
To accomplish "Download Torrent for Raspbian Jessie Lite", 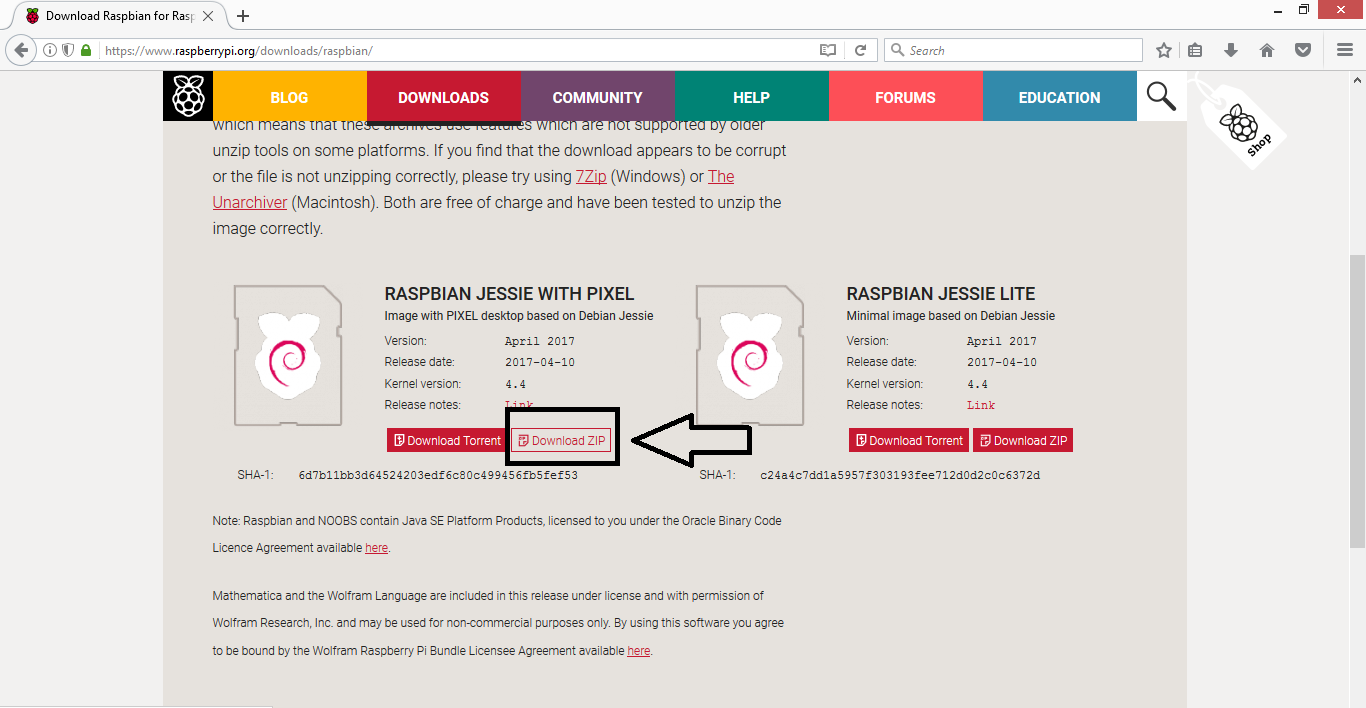I will [x=909, y=440].
